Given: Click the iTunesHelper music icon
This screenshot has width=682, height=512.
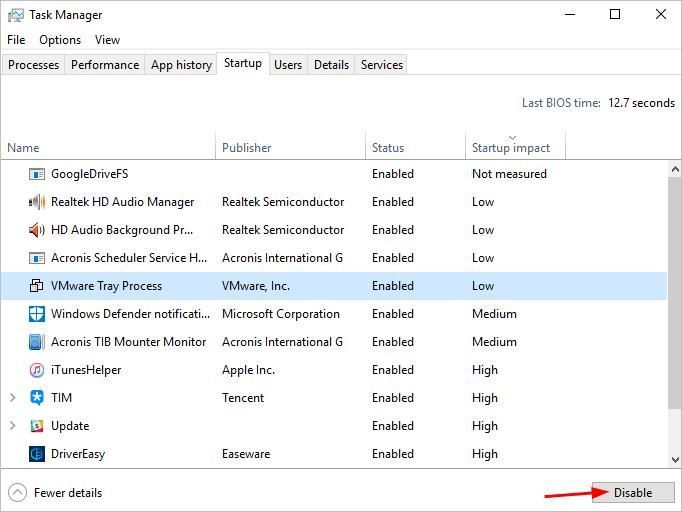Looking at the screenshot, I should 37,370.
